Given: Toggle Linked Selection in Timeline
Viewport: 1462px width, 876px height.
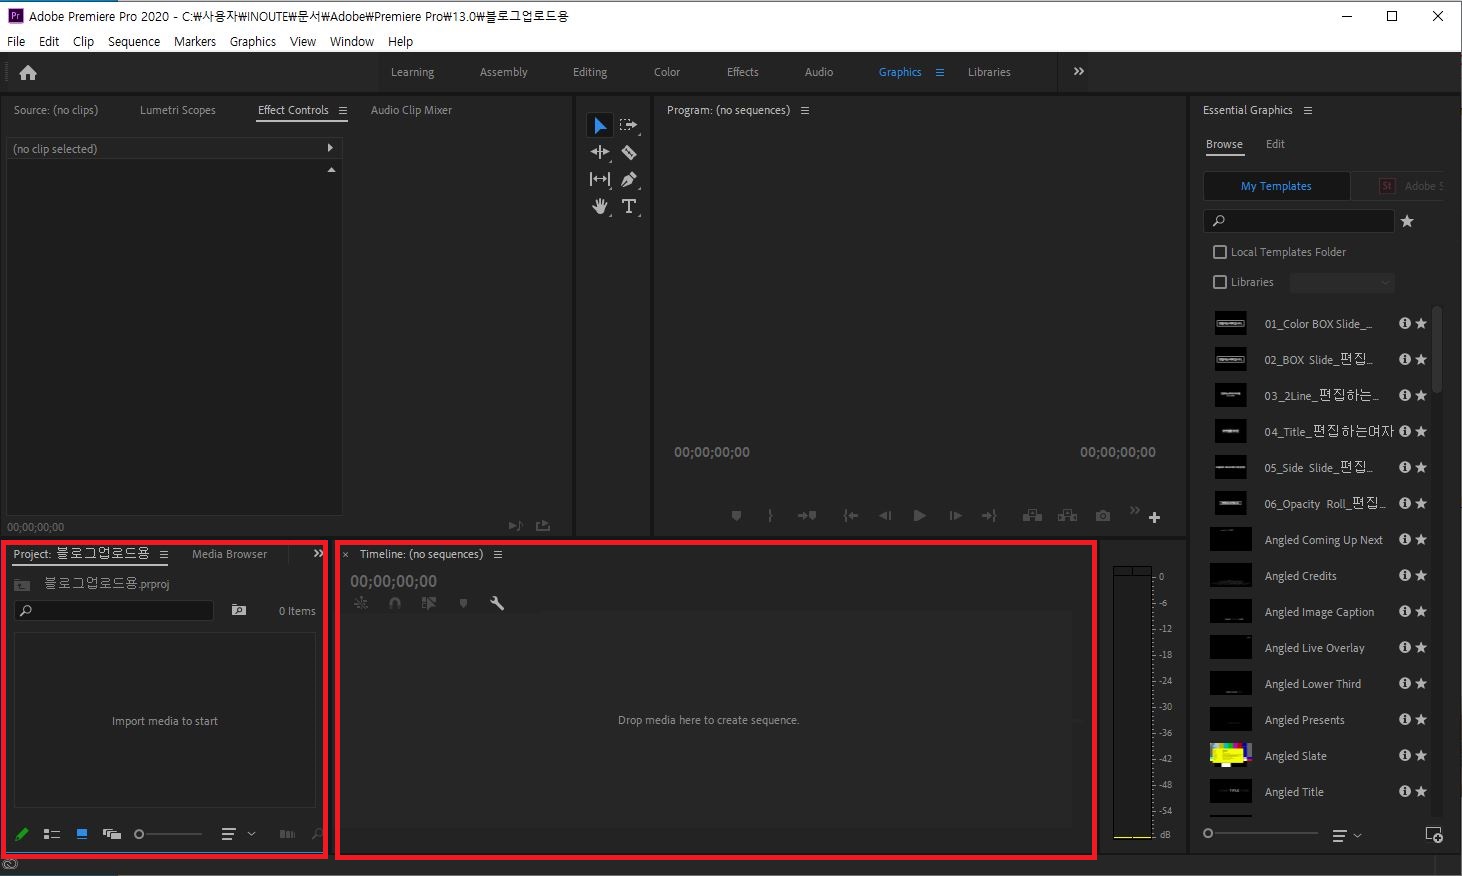Looking at the screenshot, I should [x=429, y=603].
